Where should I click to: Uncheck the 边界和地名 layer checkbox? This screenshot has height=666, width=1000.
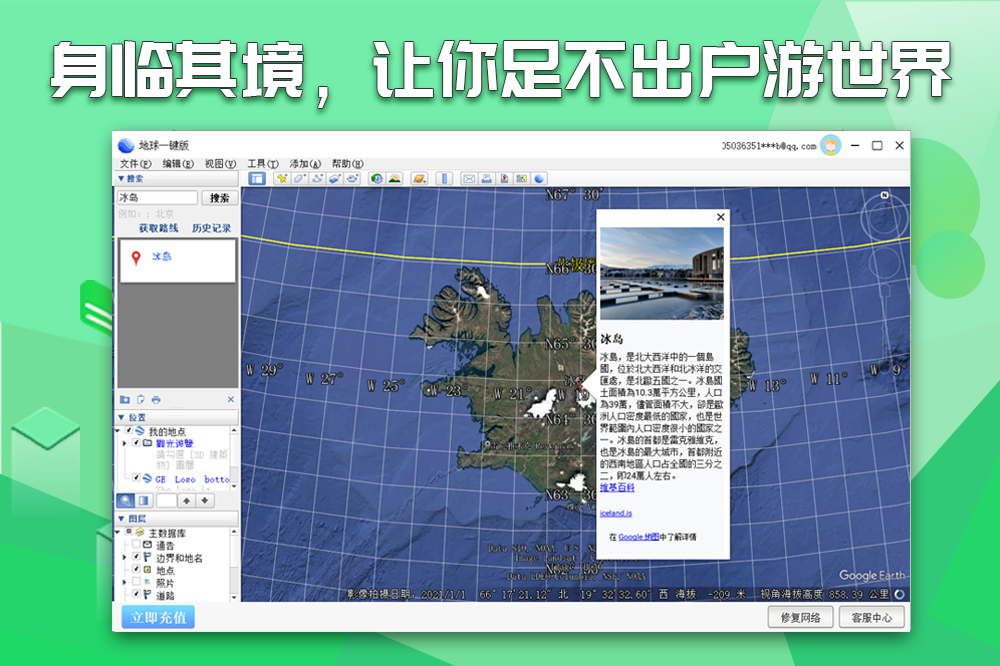tap(136, 557)
